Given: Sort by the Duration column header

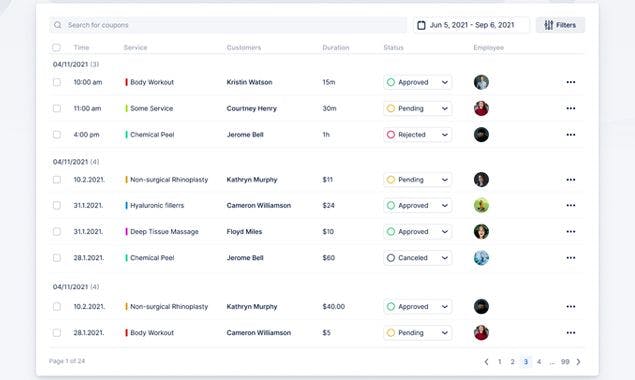Looking at the screenshot, I should (336, 47).
